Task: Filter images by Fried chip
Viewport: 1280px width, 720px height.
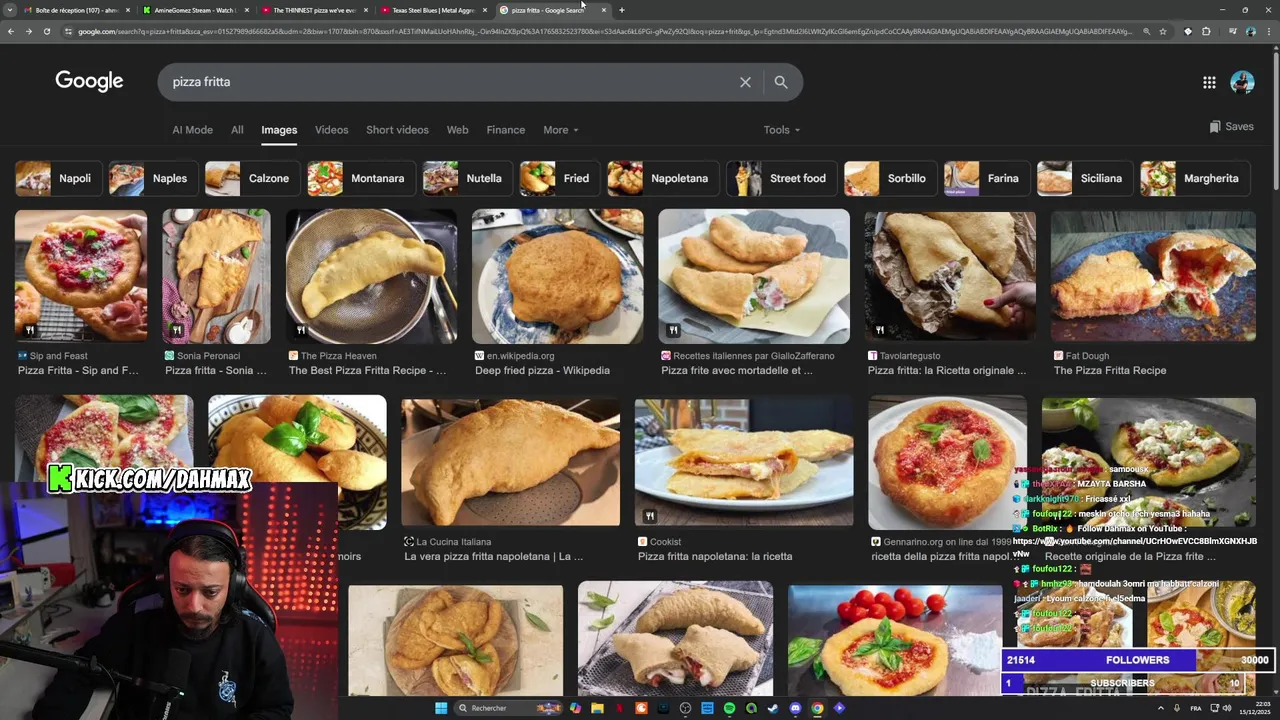Action: [x=559, y=178]
